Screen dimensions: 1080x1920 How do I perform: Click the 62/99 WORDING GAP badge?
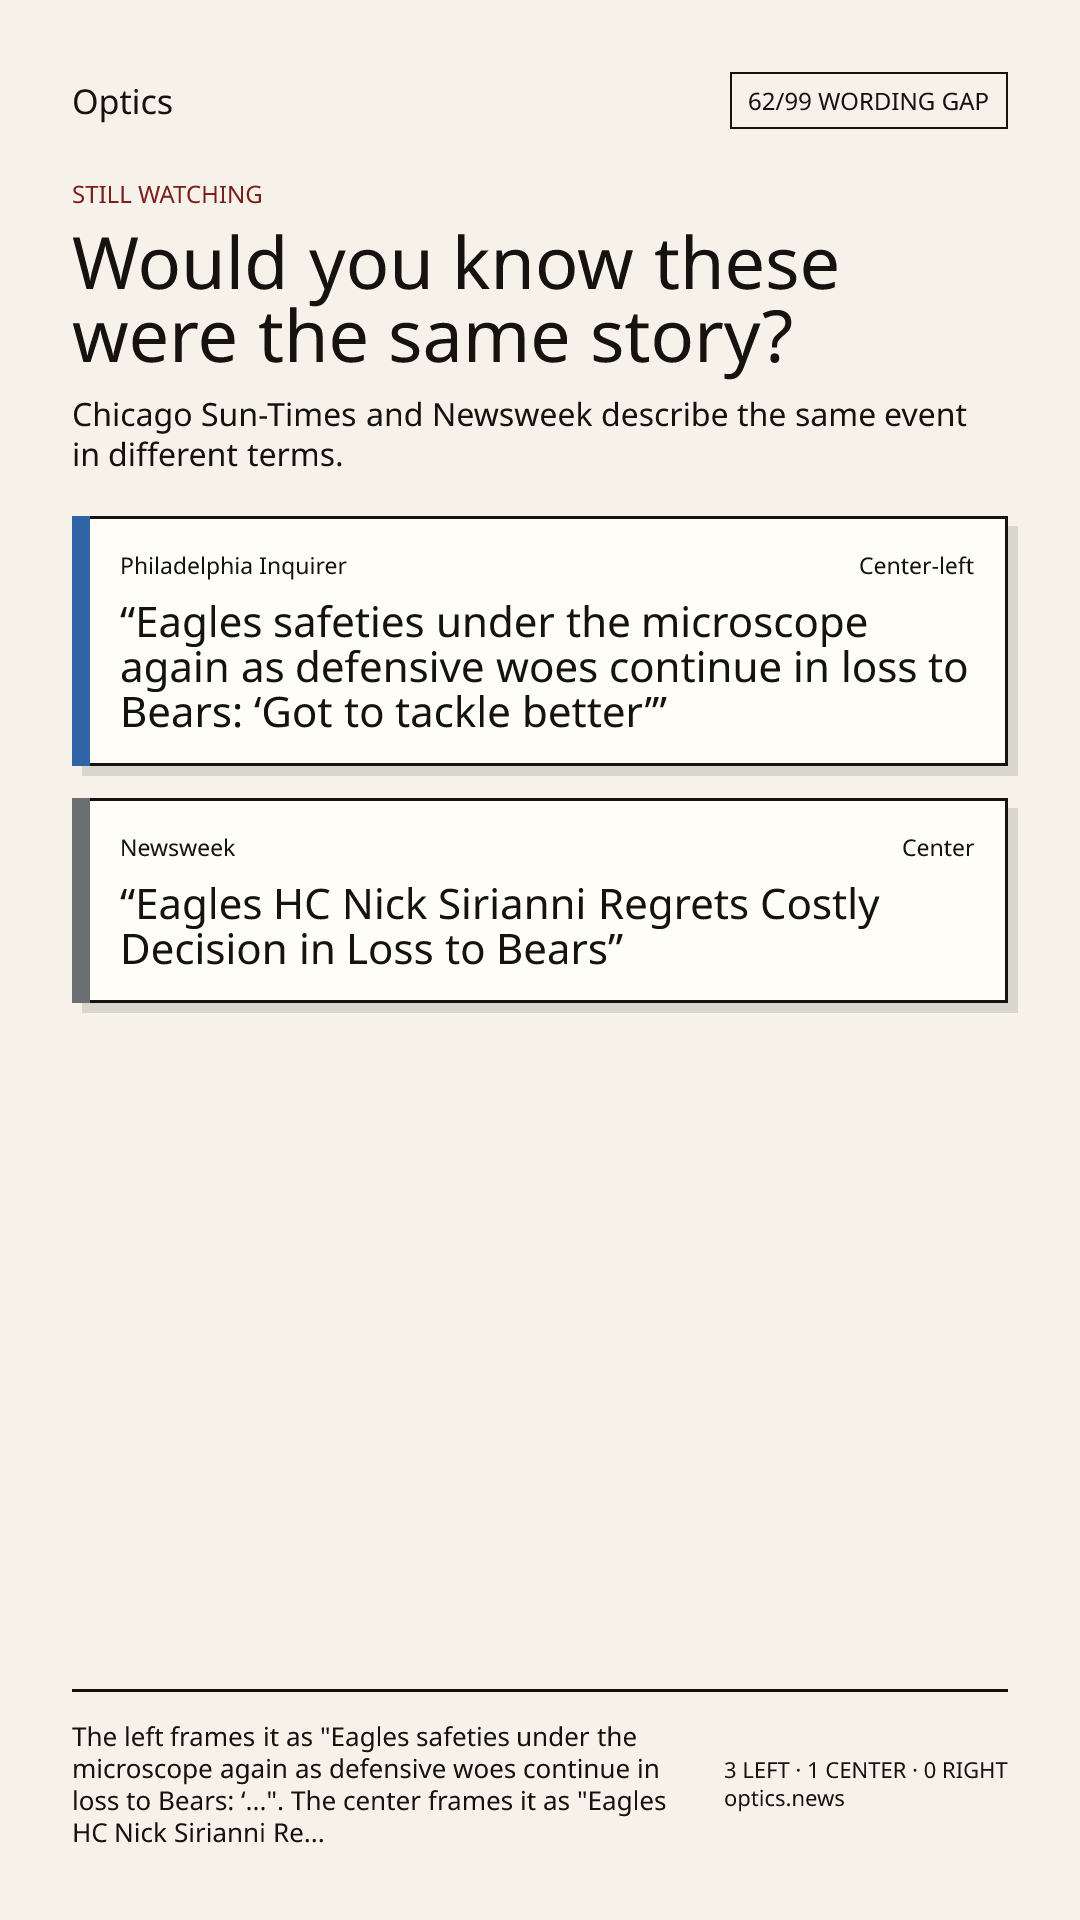[x=868, y=101]
